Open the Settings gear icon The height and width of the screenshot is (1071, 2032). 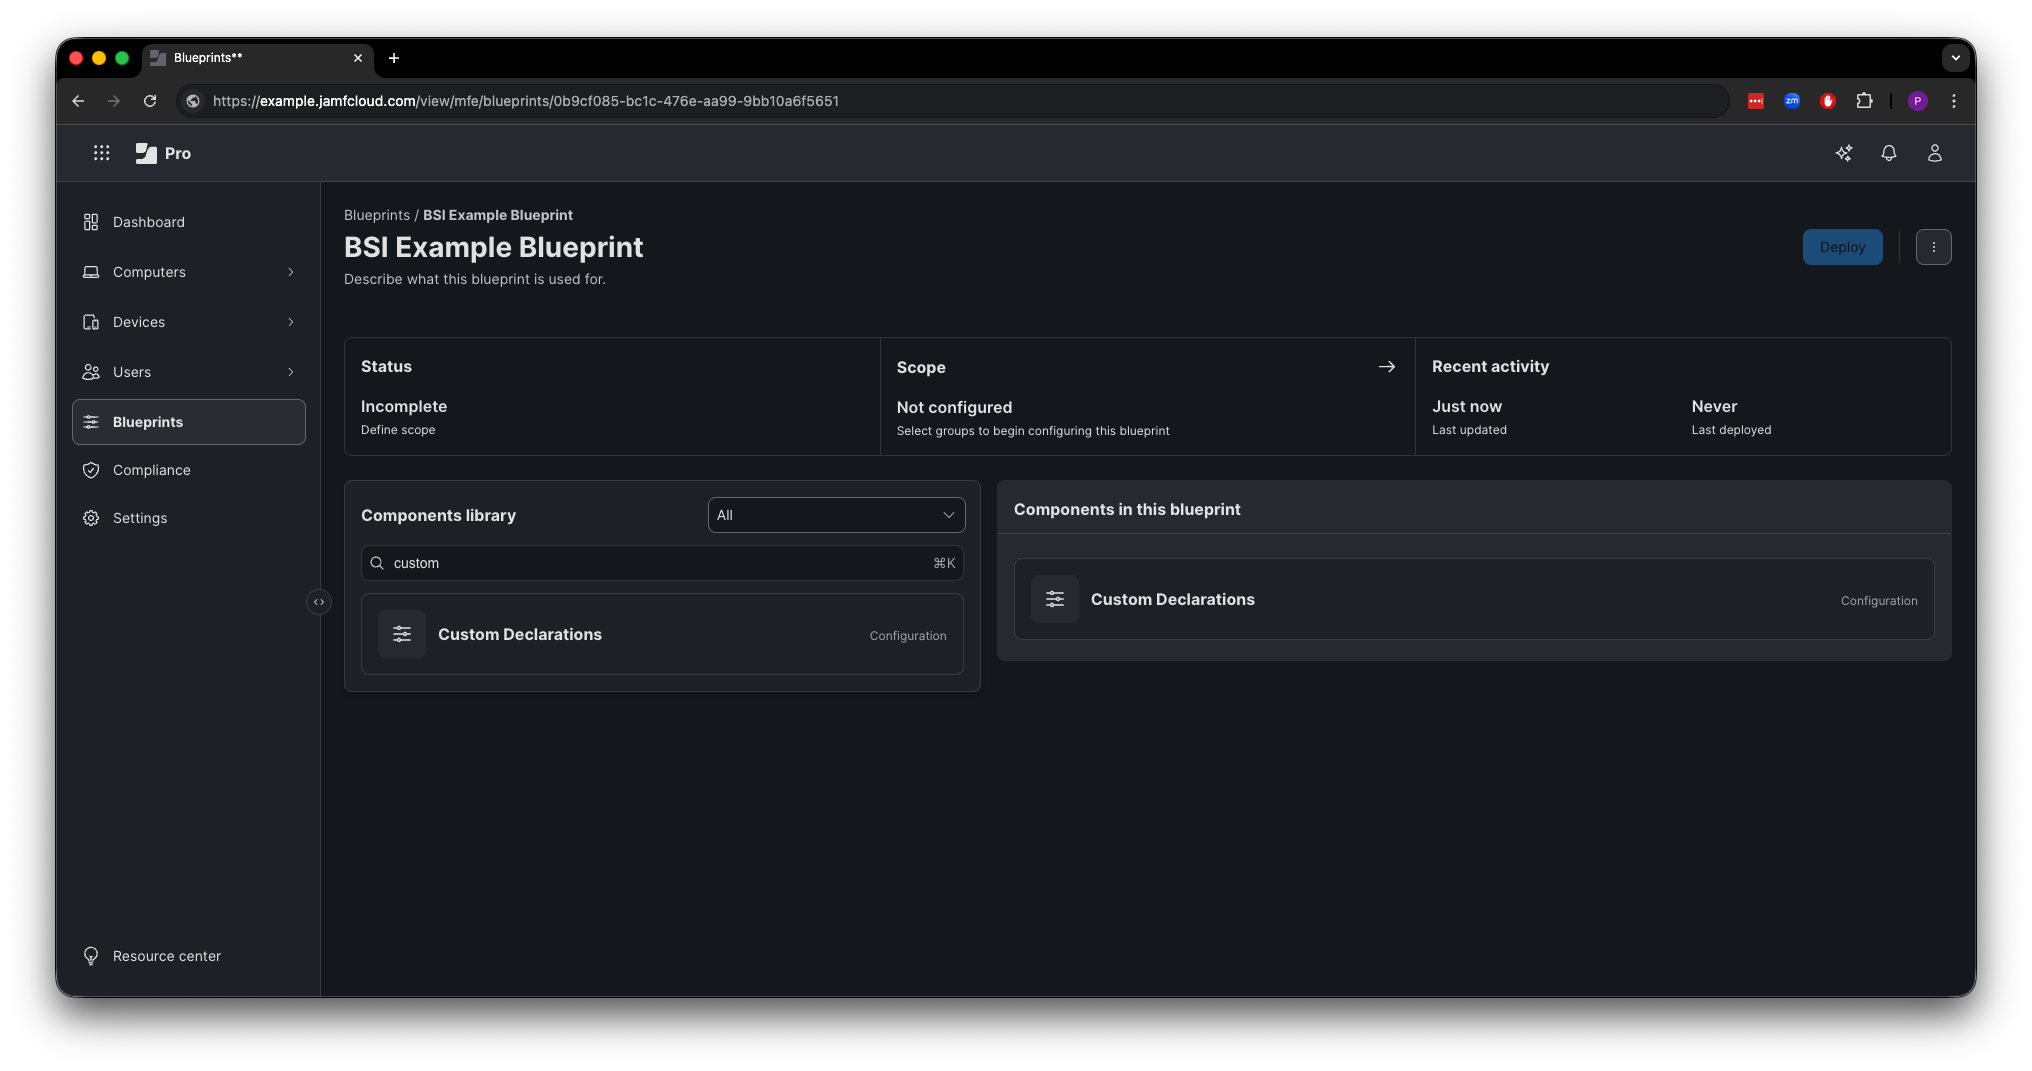[x=91, y=518]
